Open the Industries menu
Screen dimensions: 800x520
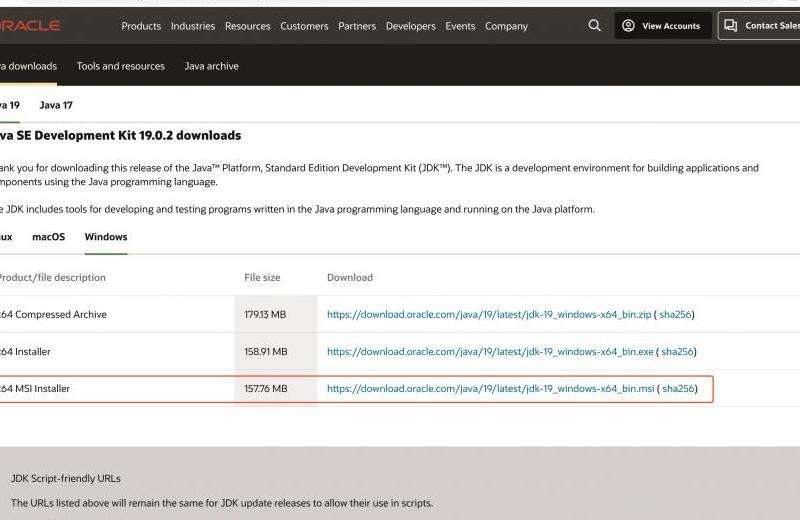[x=193, y=26]
